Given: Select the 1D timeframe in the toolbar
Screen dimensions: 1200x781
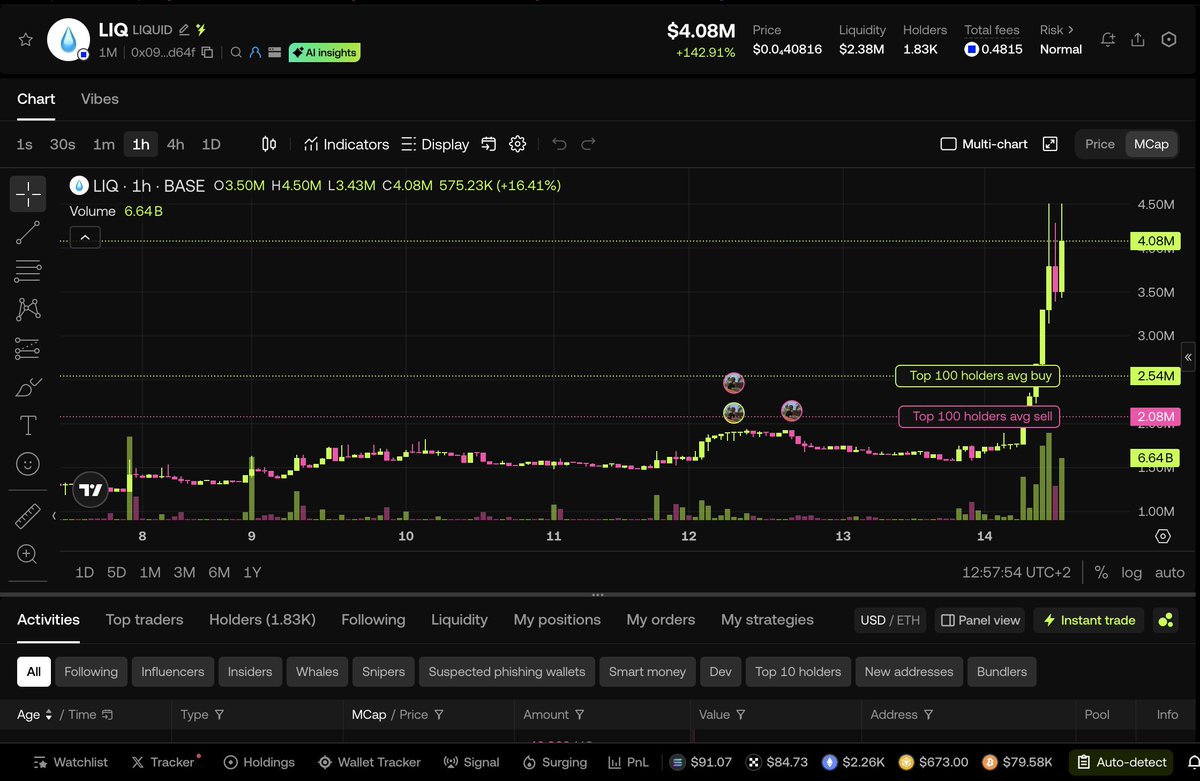Looking at the screenshot, I should 211,144.
